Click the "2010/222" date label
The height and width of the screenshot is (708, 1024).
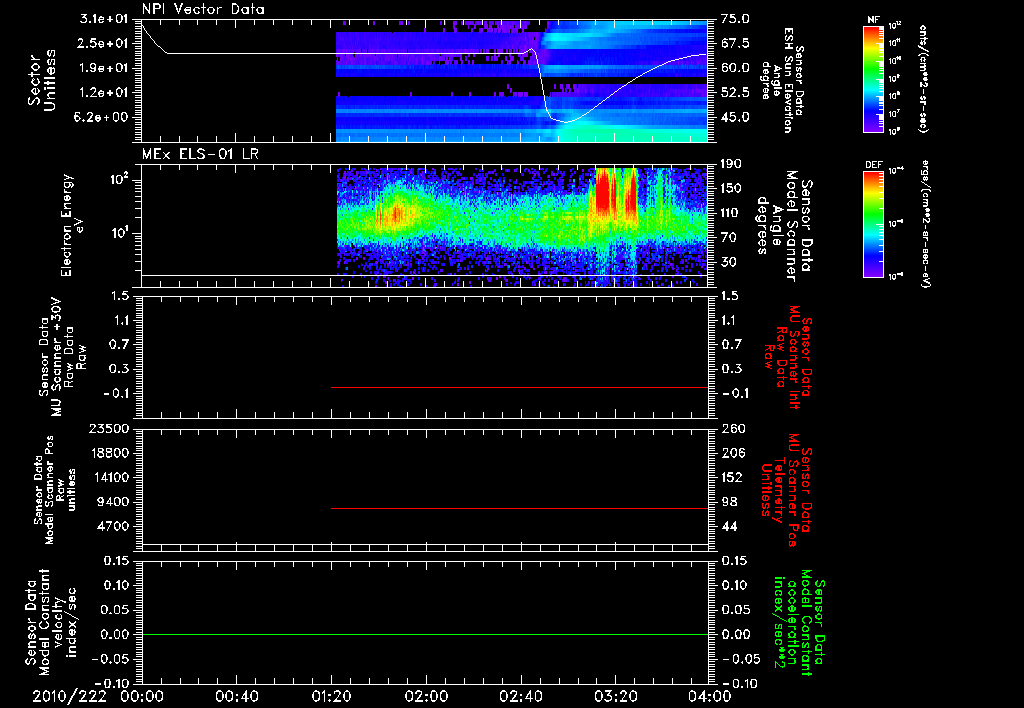tap(69, 696)
